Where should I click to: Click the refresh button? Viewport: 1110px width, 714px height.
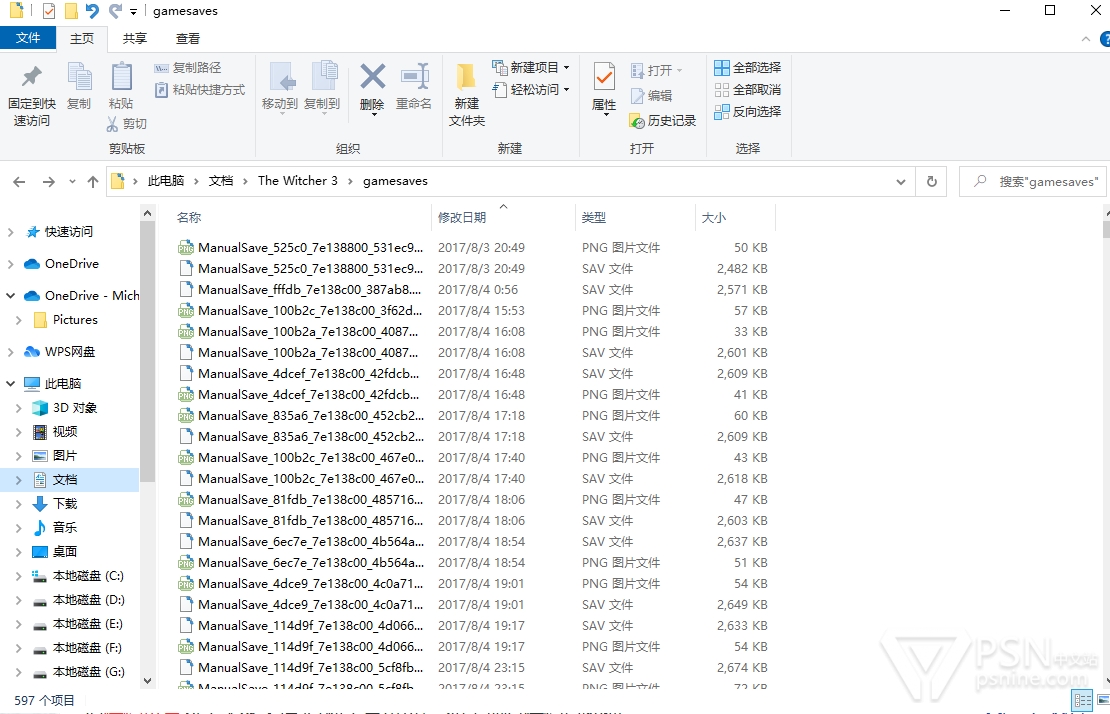tap(932, 182)
